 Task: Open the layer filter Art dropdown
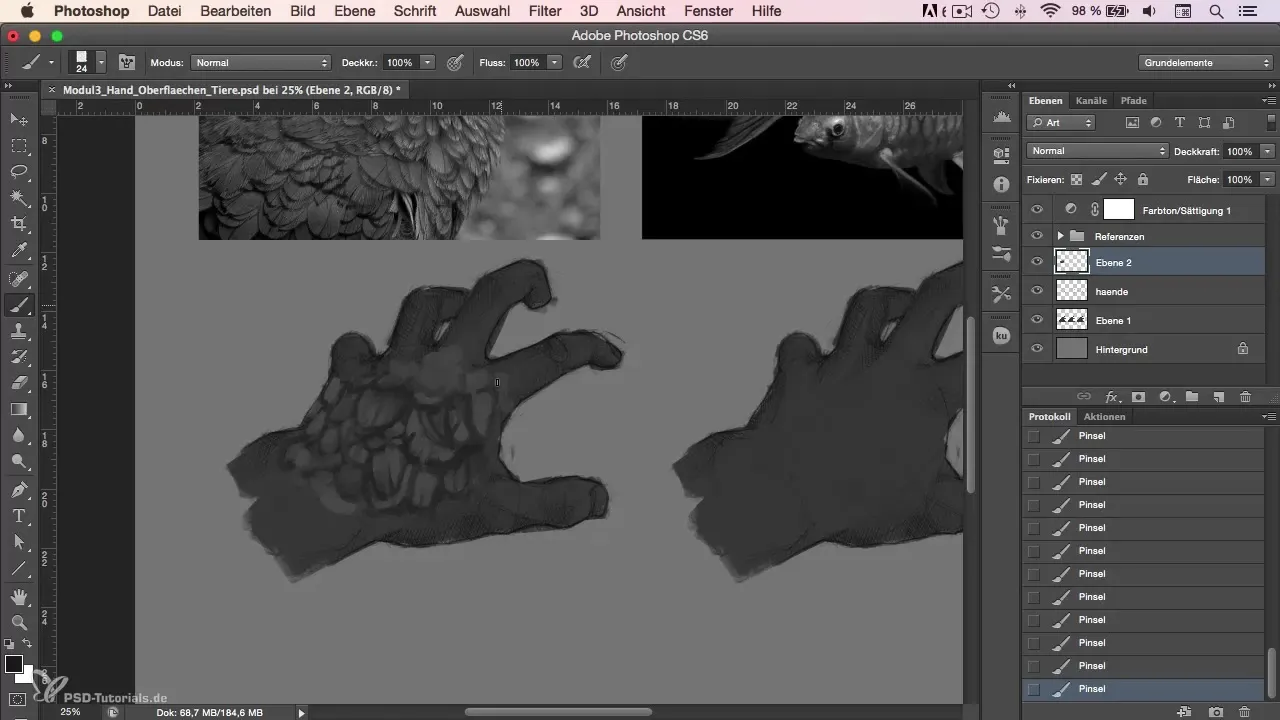pyautogui.click(x=1061, y=123)
